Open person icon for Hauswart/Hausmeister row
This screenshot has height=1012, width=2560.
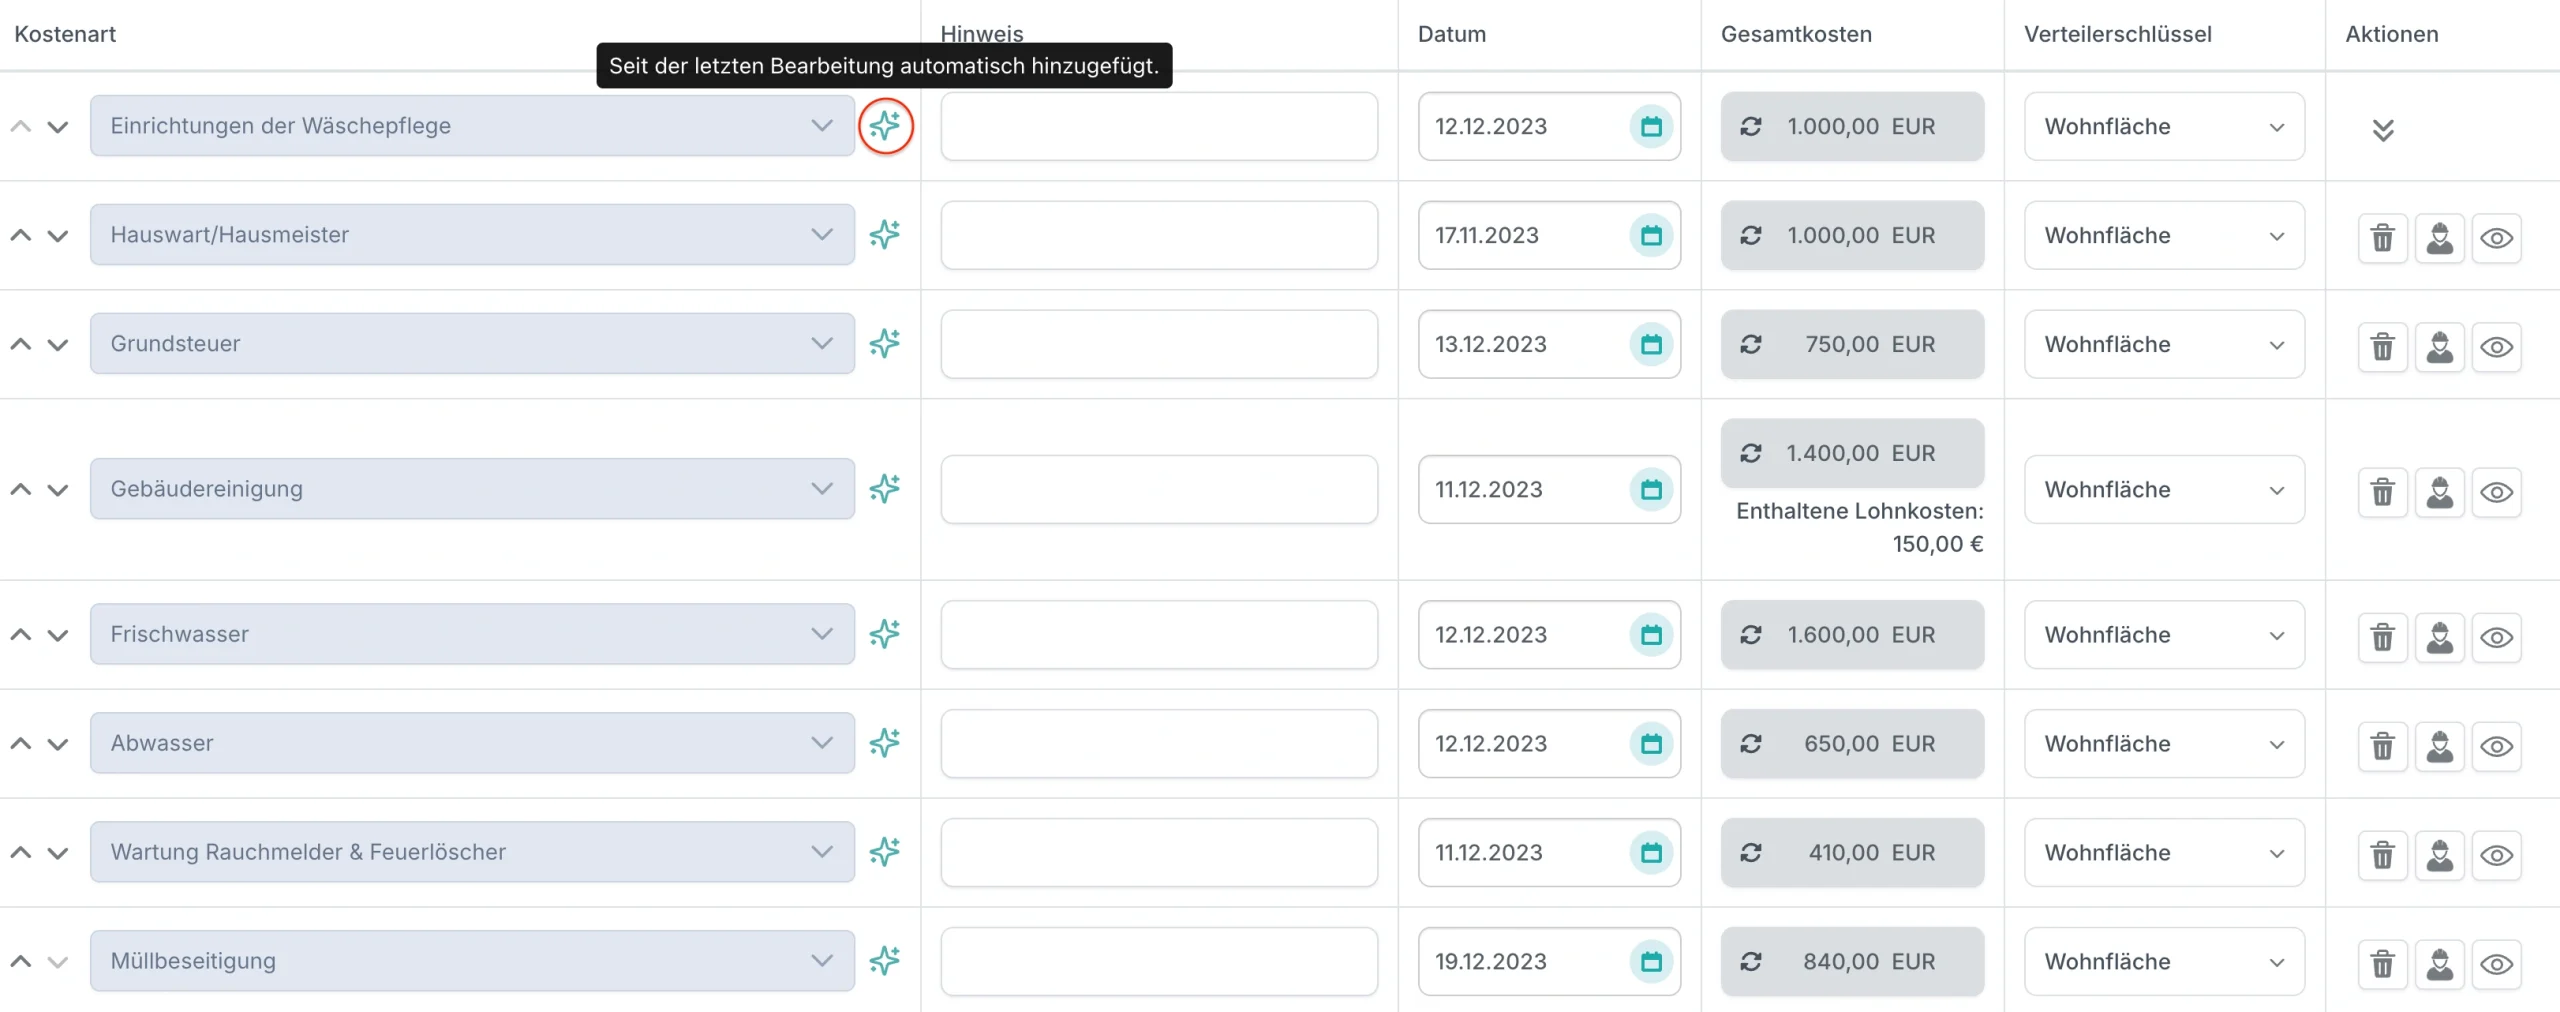click(x=2440, y=238)
